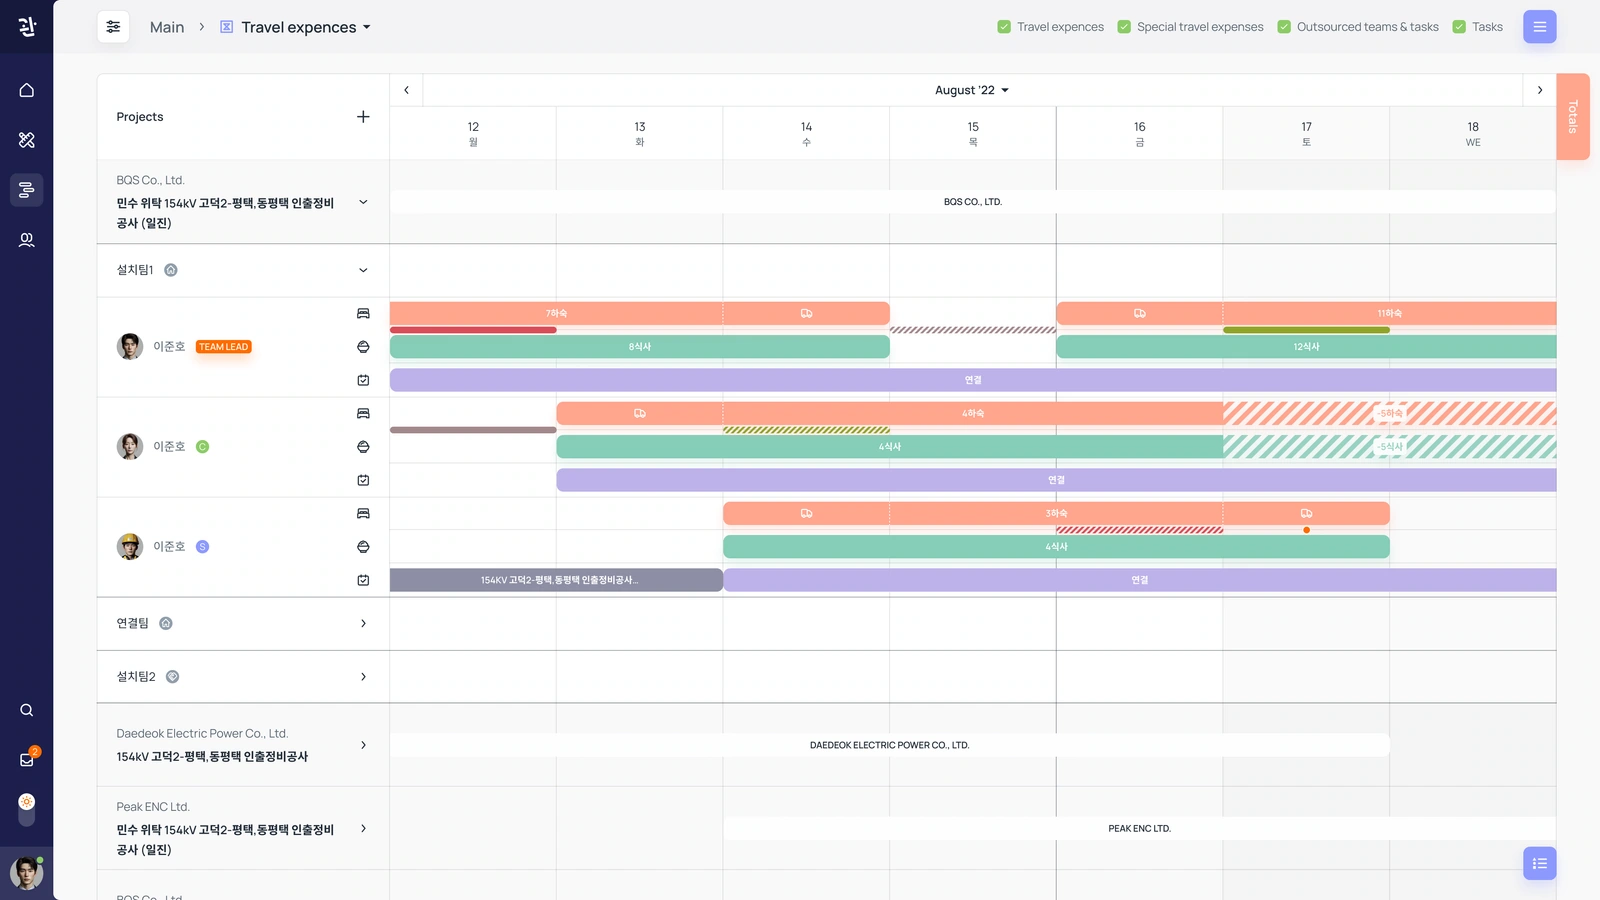The image size is (1600, 900).
Task: Click the striped -5하숙 pending bar
Action: [1389, 413]
